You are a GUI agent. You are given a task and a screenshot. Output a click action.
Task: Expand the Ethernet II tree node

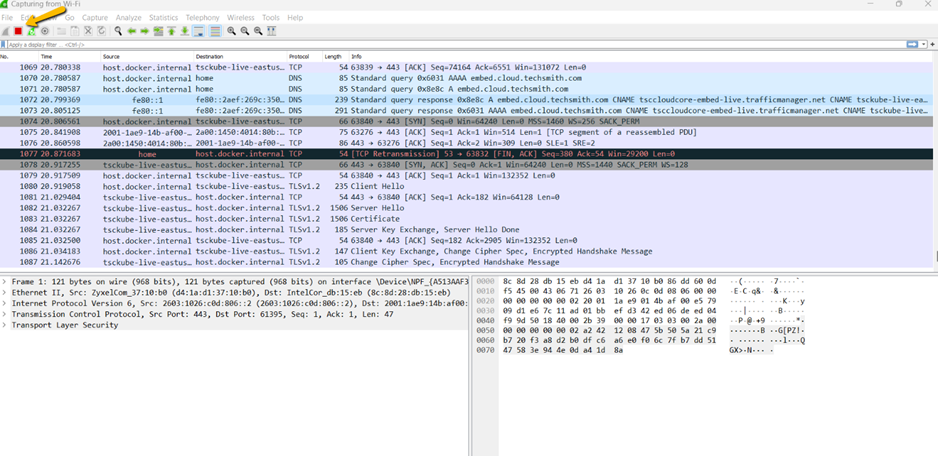[4, 292]
